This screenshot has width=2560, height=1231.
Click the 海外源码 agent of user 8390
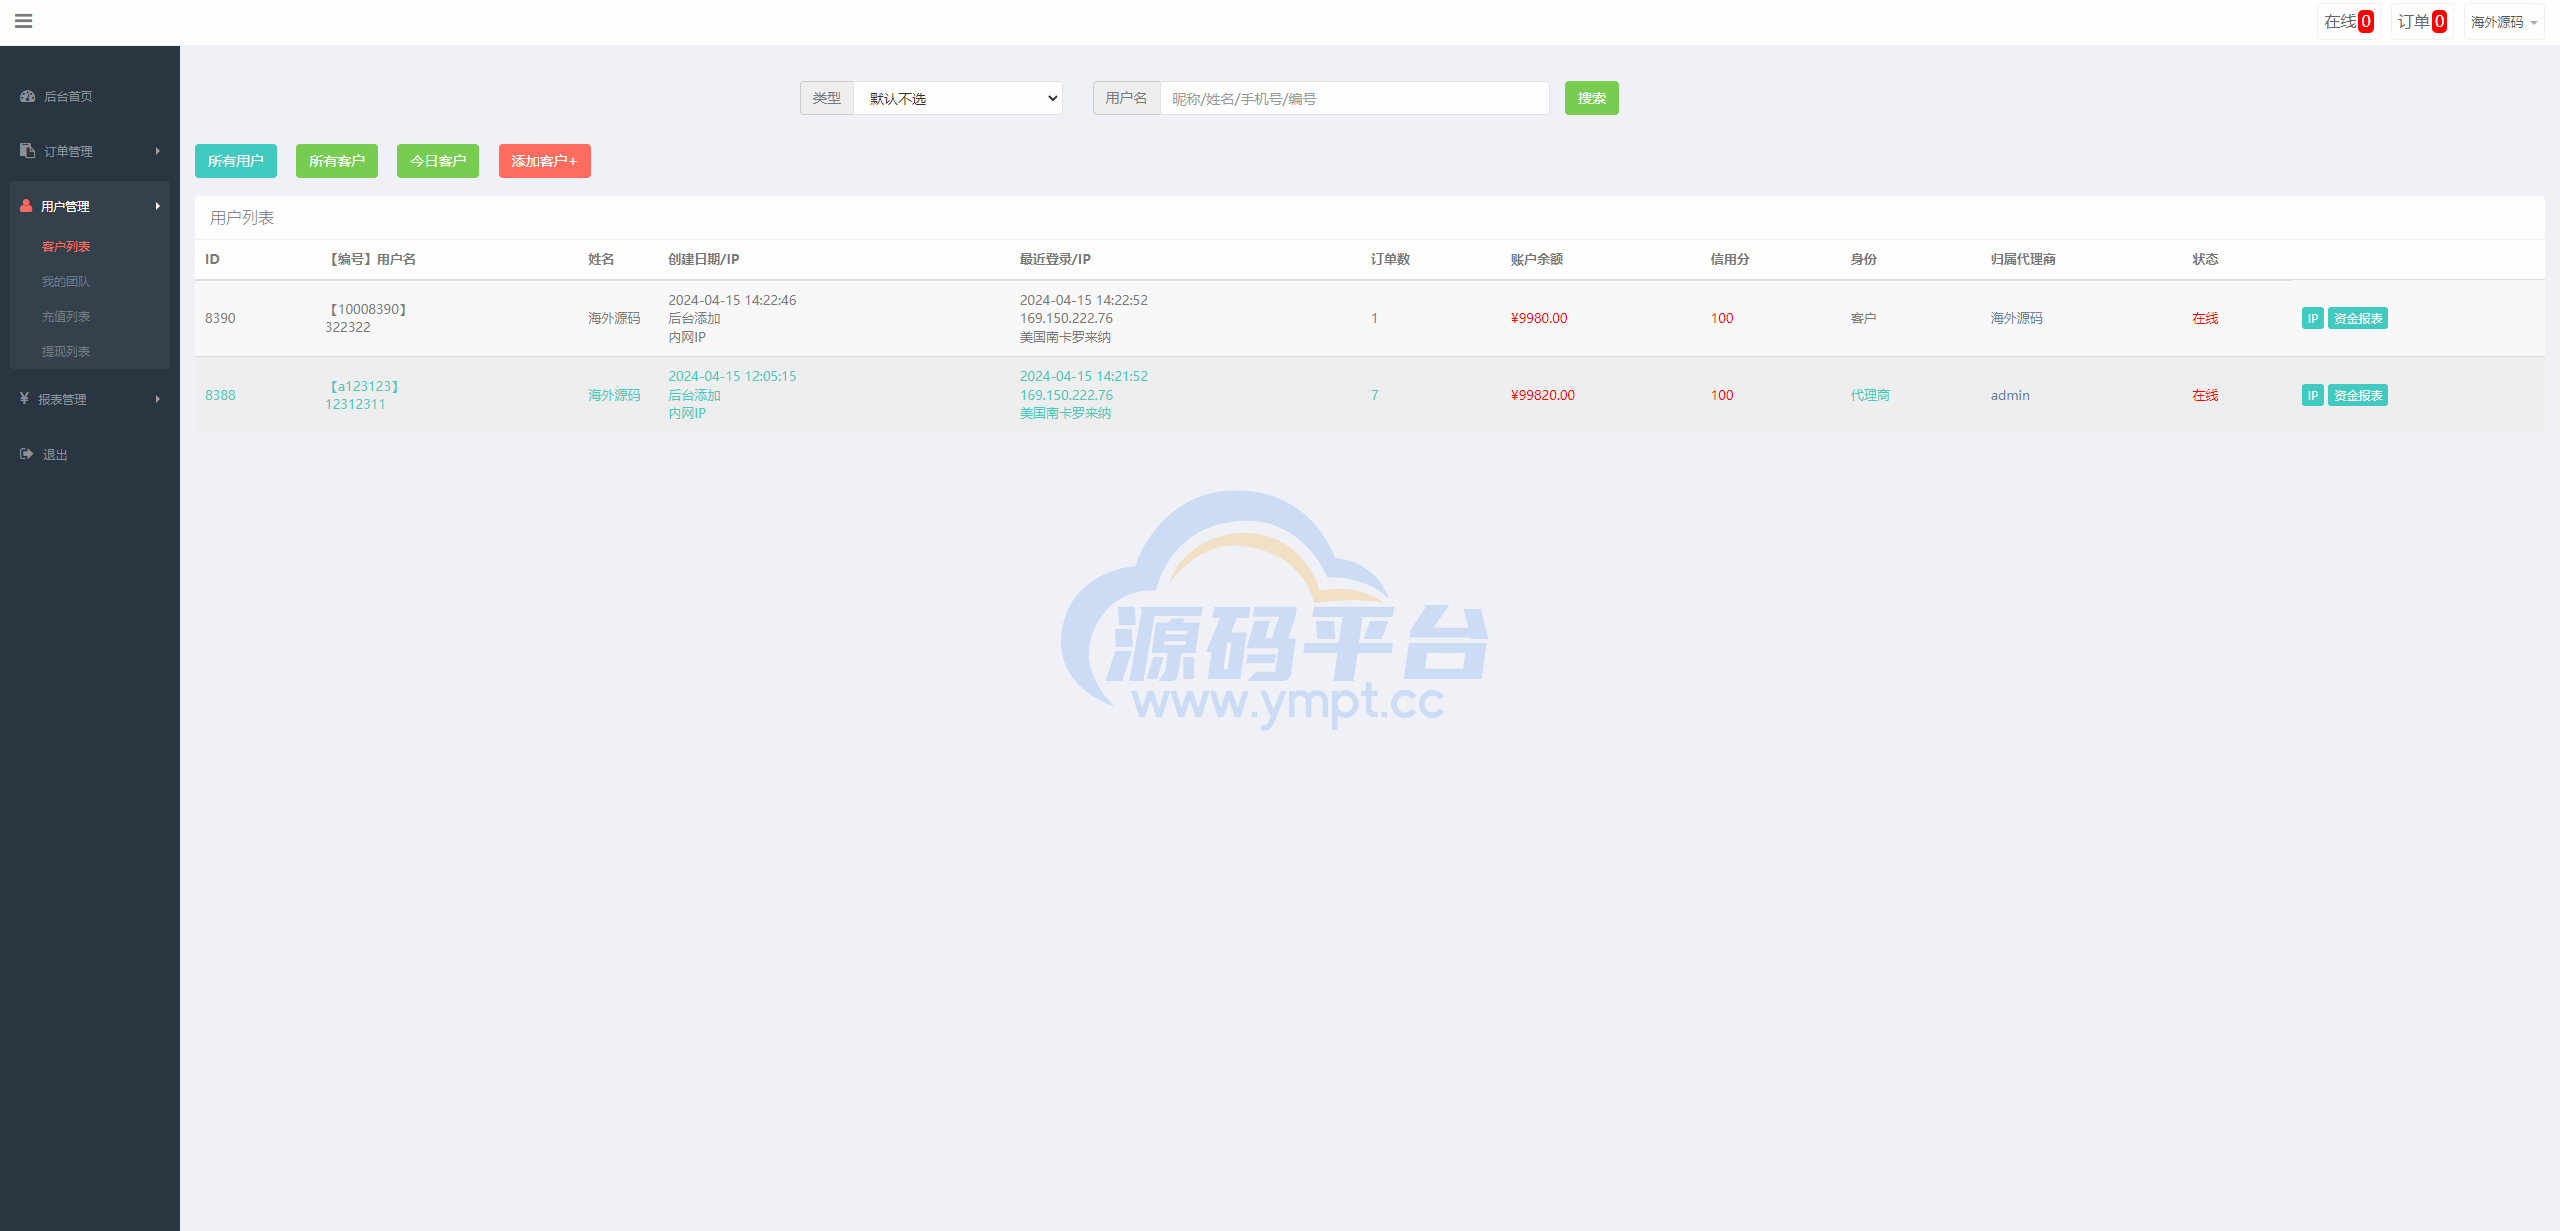(2016, 318)
